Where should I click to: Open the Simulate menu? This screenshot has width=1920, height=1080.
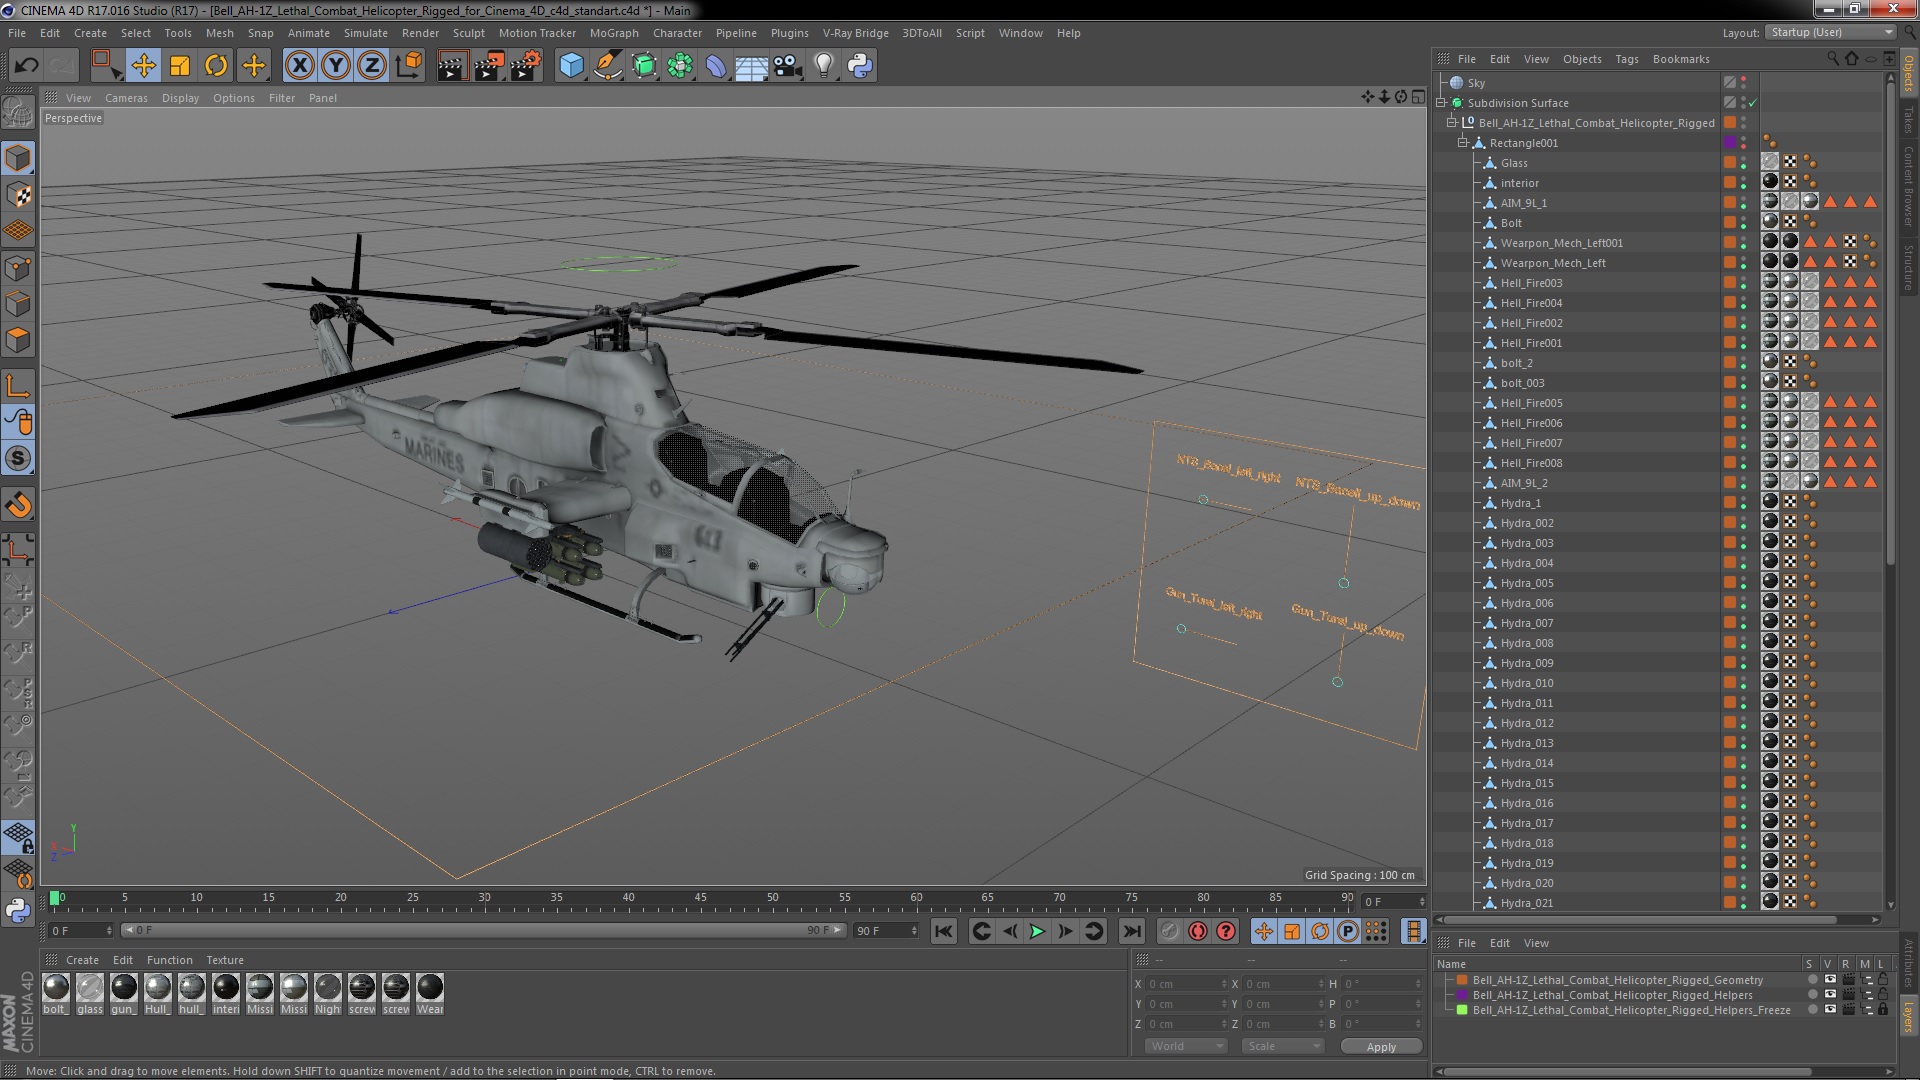365,33
